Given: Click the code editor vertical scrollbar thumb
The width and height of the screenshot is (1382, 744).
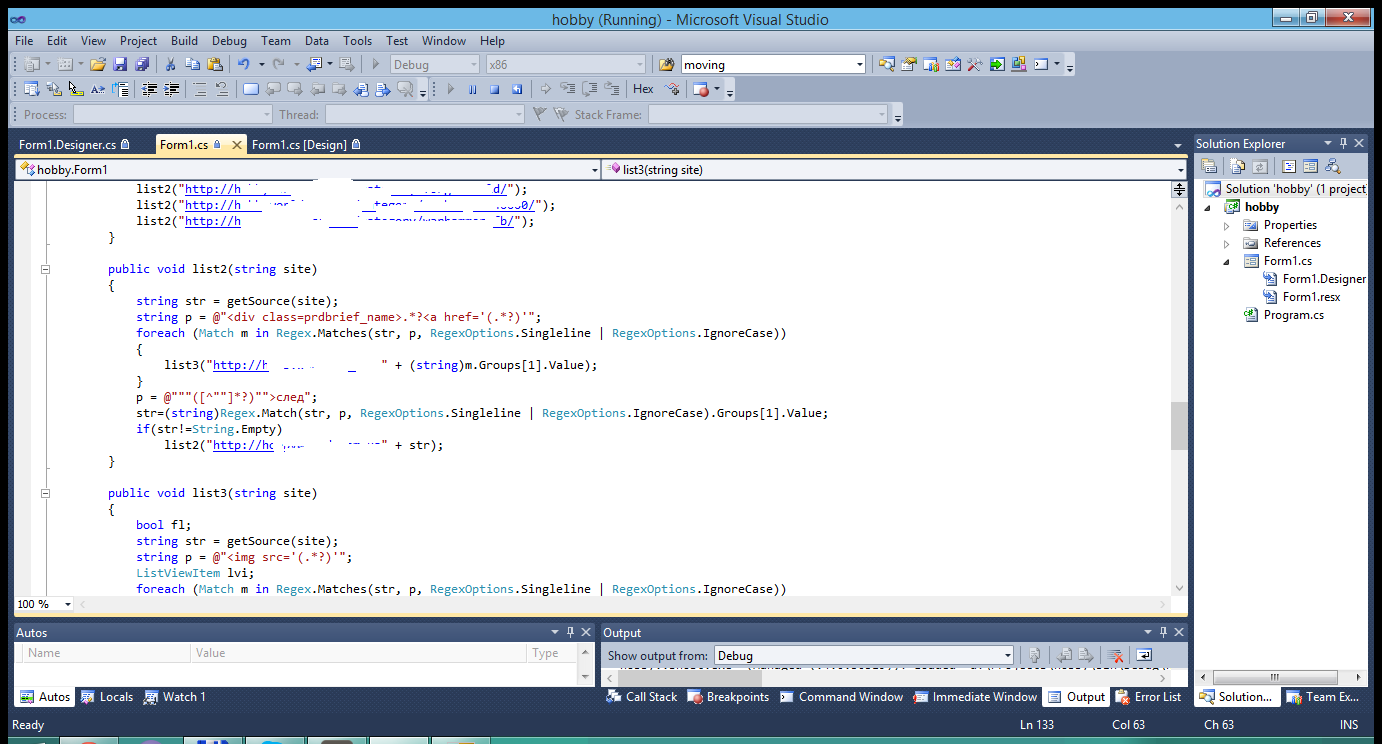Looking at the screenshot, I should coord(1179,426).
